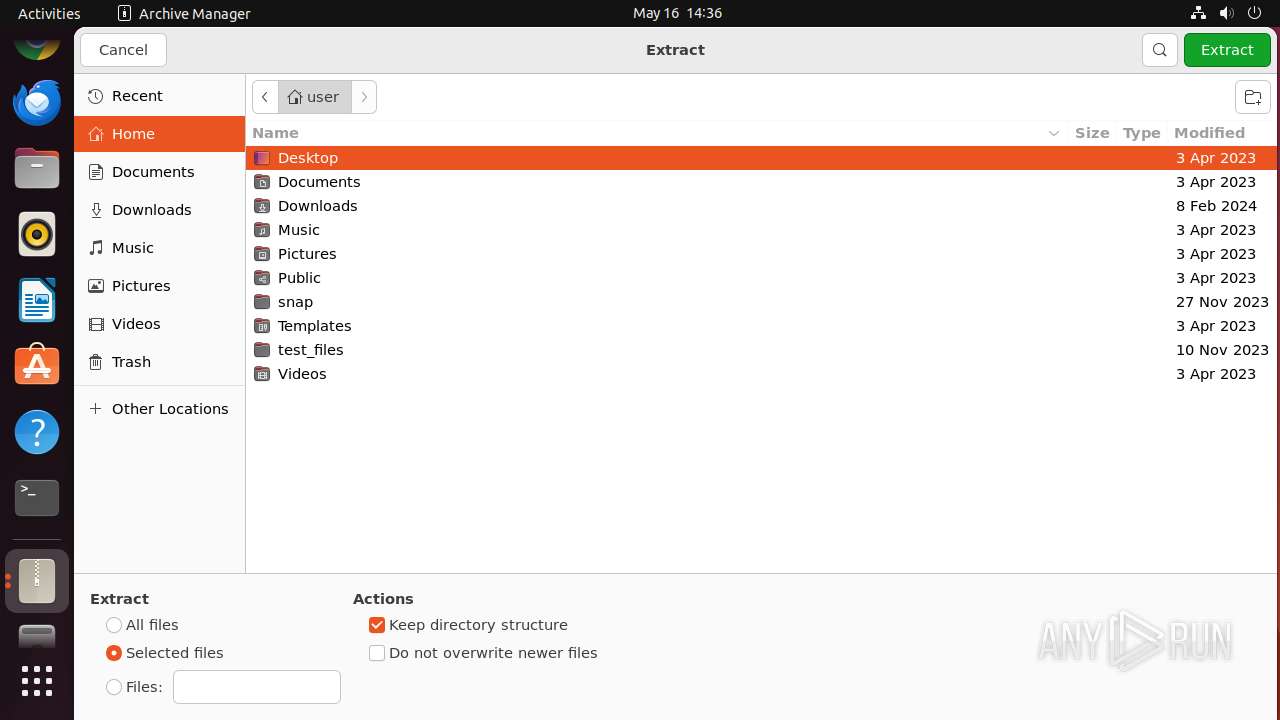The height and width of the screenshot is (720, 1280).
Task: Open the system menu power arrow
Action: pyautogui.click(x=1255, y=13)
